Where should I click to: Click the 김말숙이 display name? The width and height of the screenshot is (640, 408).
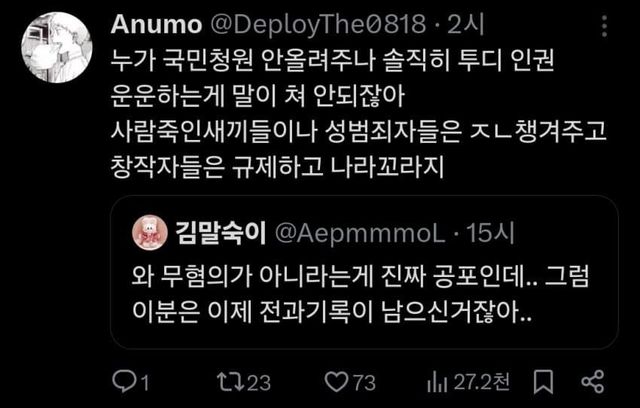[220, 233]
